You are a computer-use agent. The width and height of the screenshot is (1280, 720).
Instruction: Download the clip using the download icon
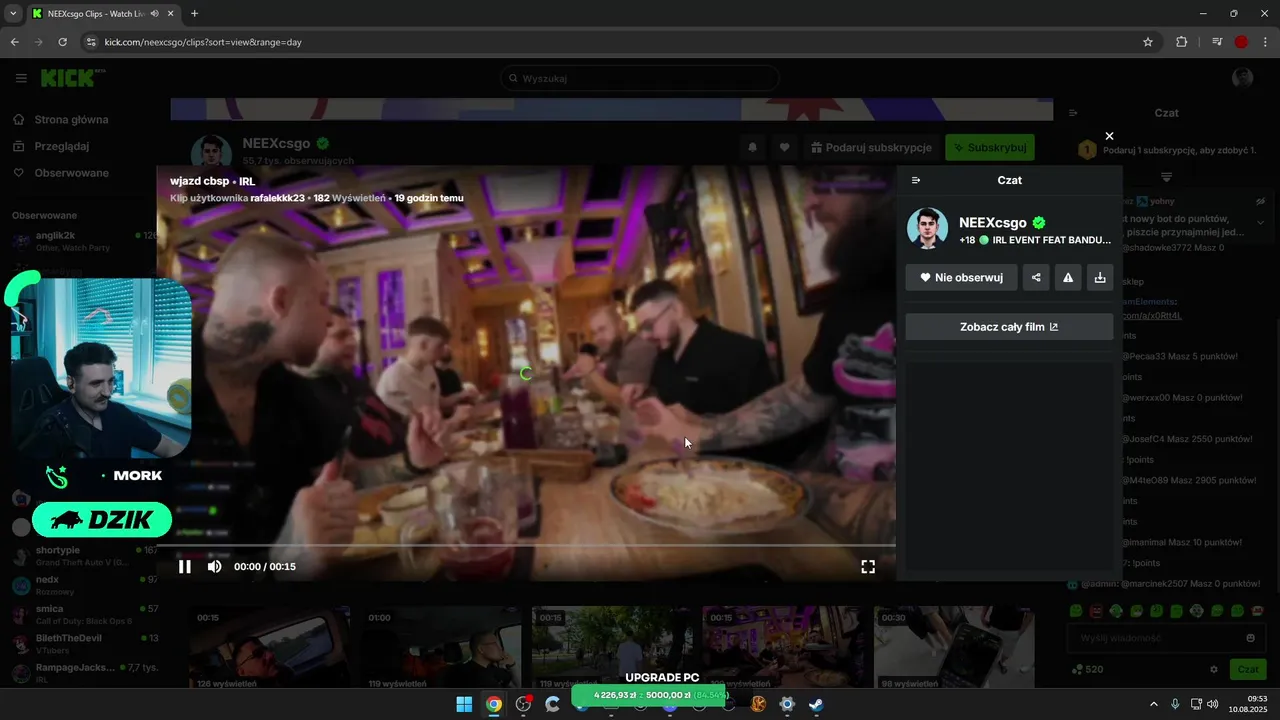point(1100,278)
